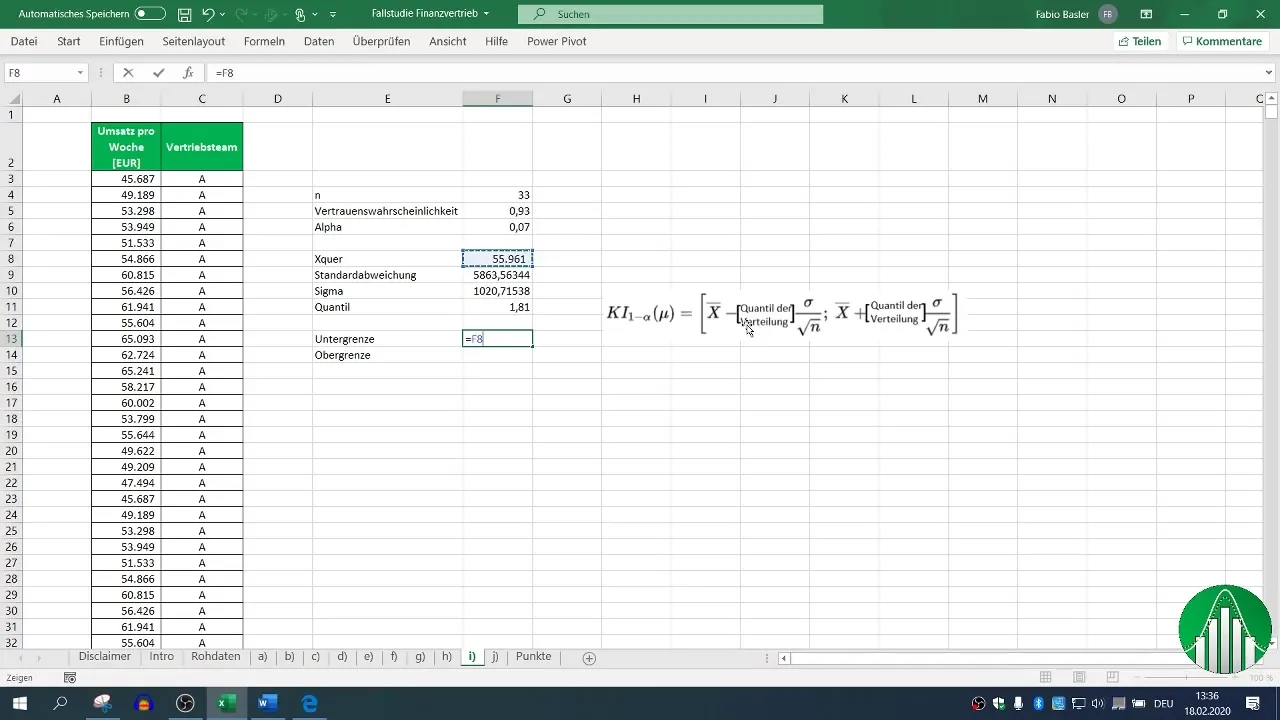Open the Seitenlayout ribbon tab

click(x=194, y=42)
